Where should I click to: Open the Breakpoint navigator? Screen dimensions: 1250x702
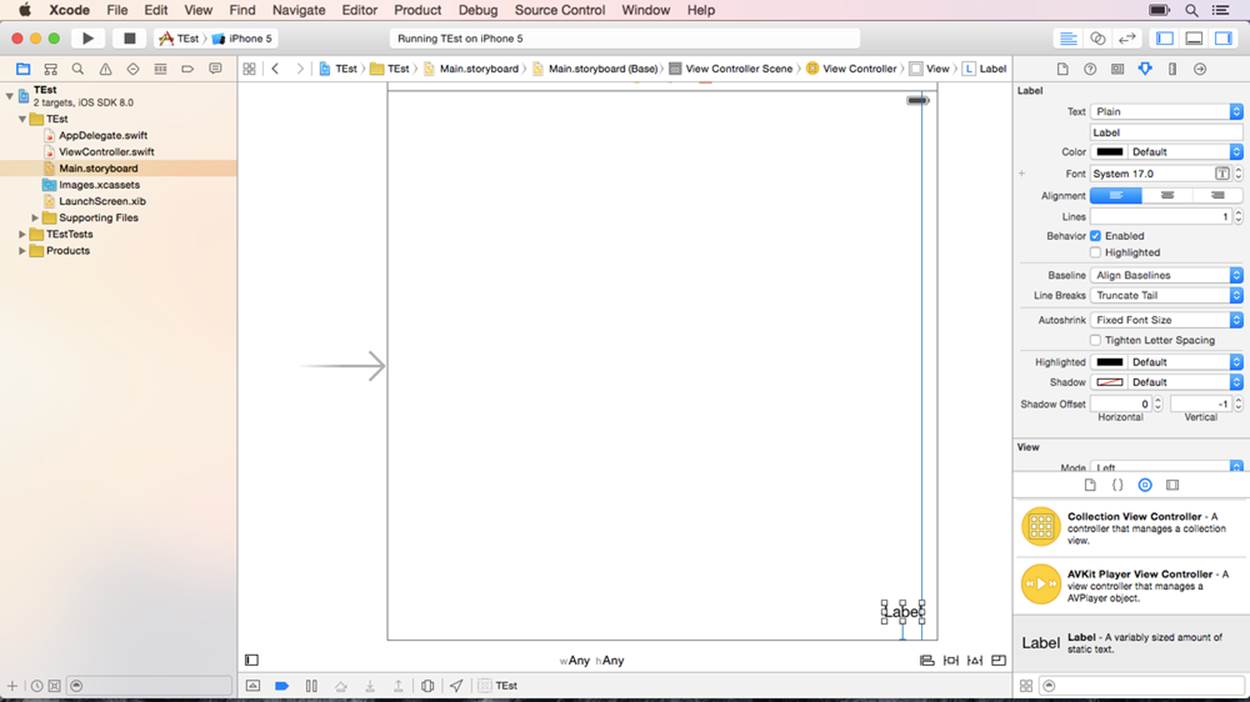[187, 69]
